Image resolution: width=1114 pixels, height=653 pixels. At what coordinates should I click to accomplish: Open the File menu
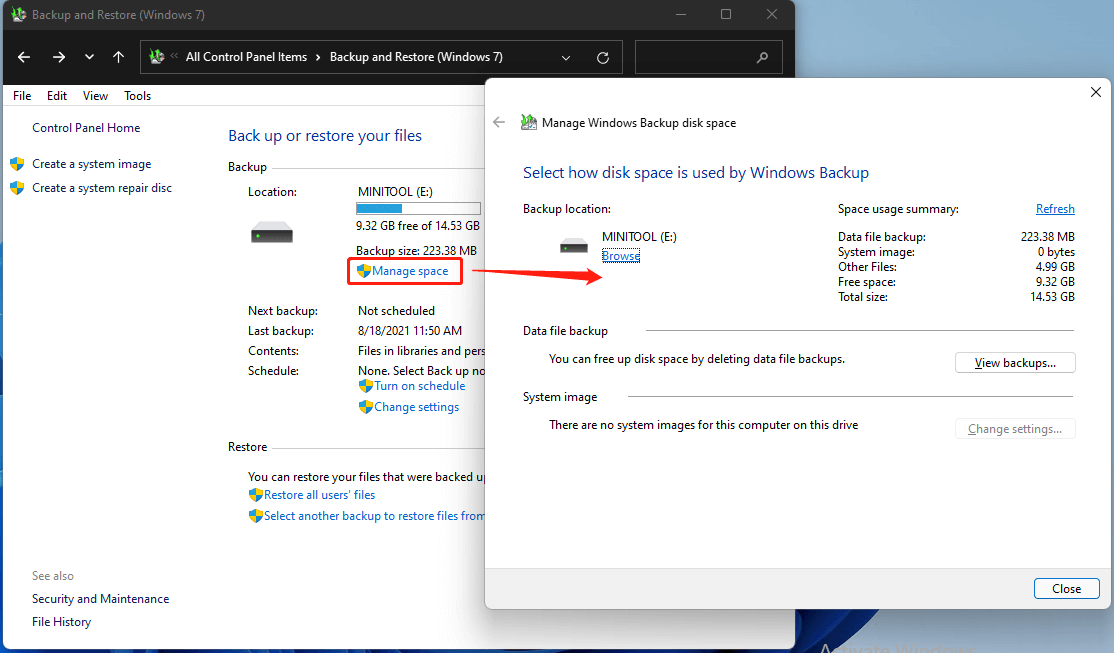pos(22,96)
